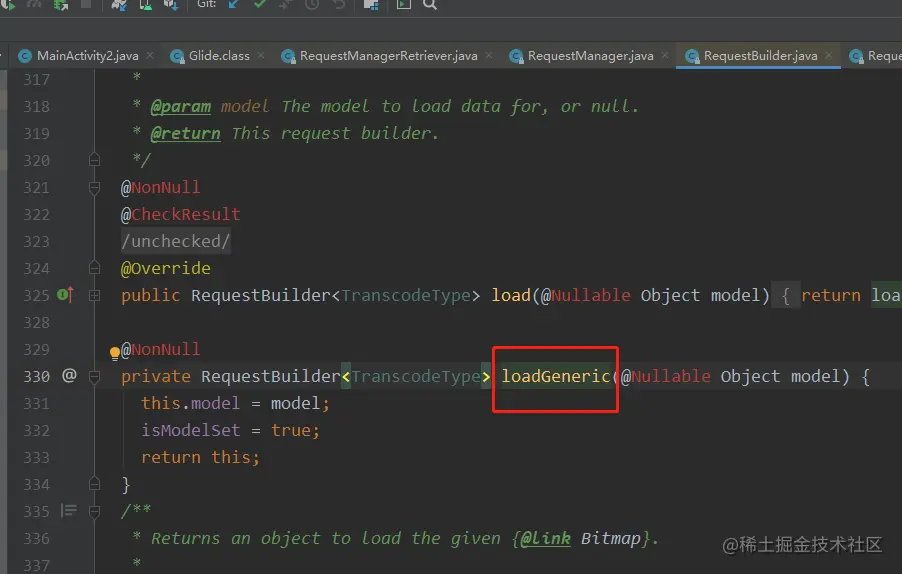Image resolution: width=902 pixels, height=574 pixels.
Task: Click the loadGeneric method name
Action: pos(555,376)
